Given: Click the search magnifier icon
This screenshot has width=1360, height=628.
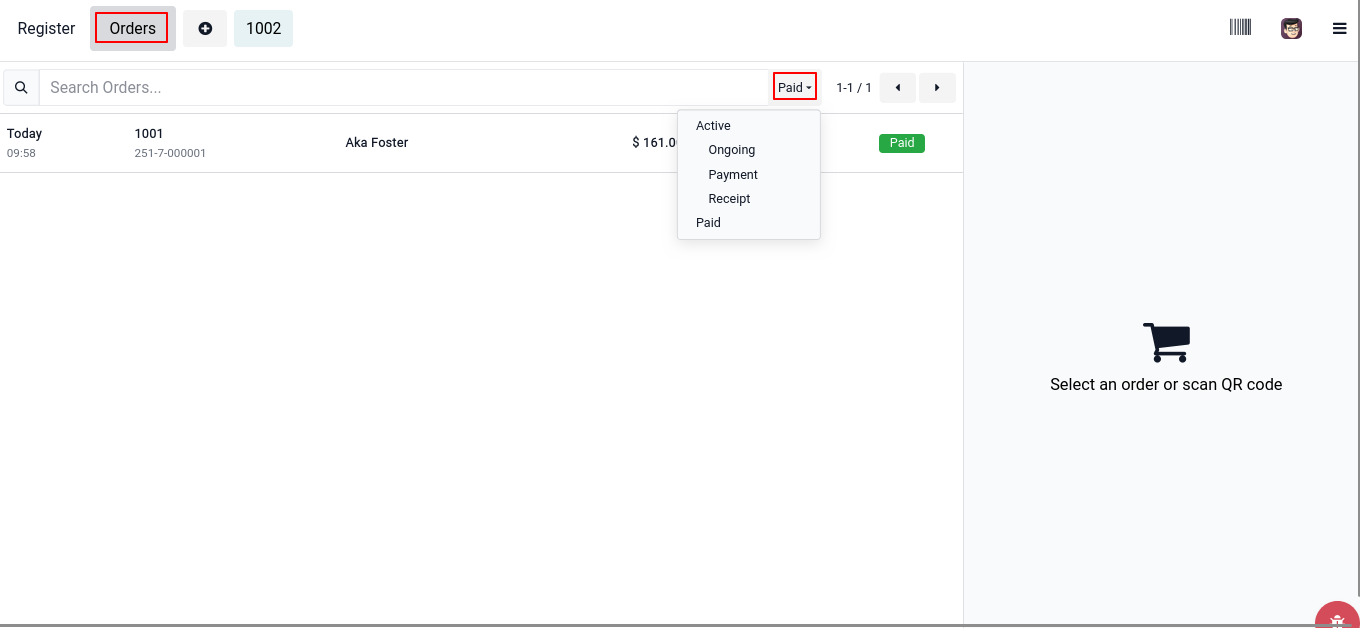Looking at the screenshot, I should pos(21,88).
